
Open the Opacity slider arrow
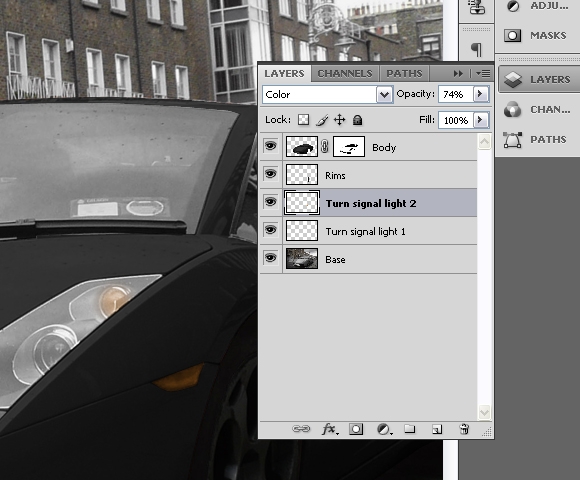480,94
